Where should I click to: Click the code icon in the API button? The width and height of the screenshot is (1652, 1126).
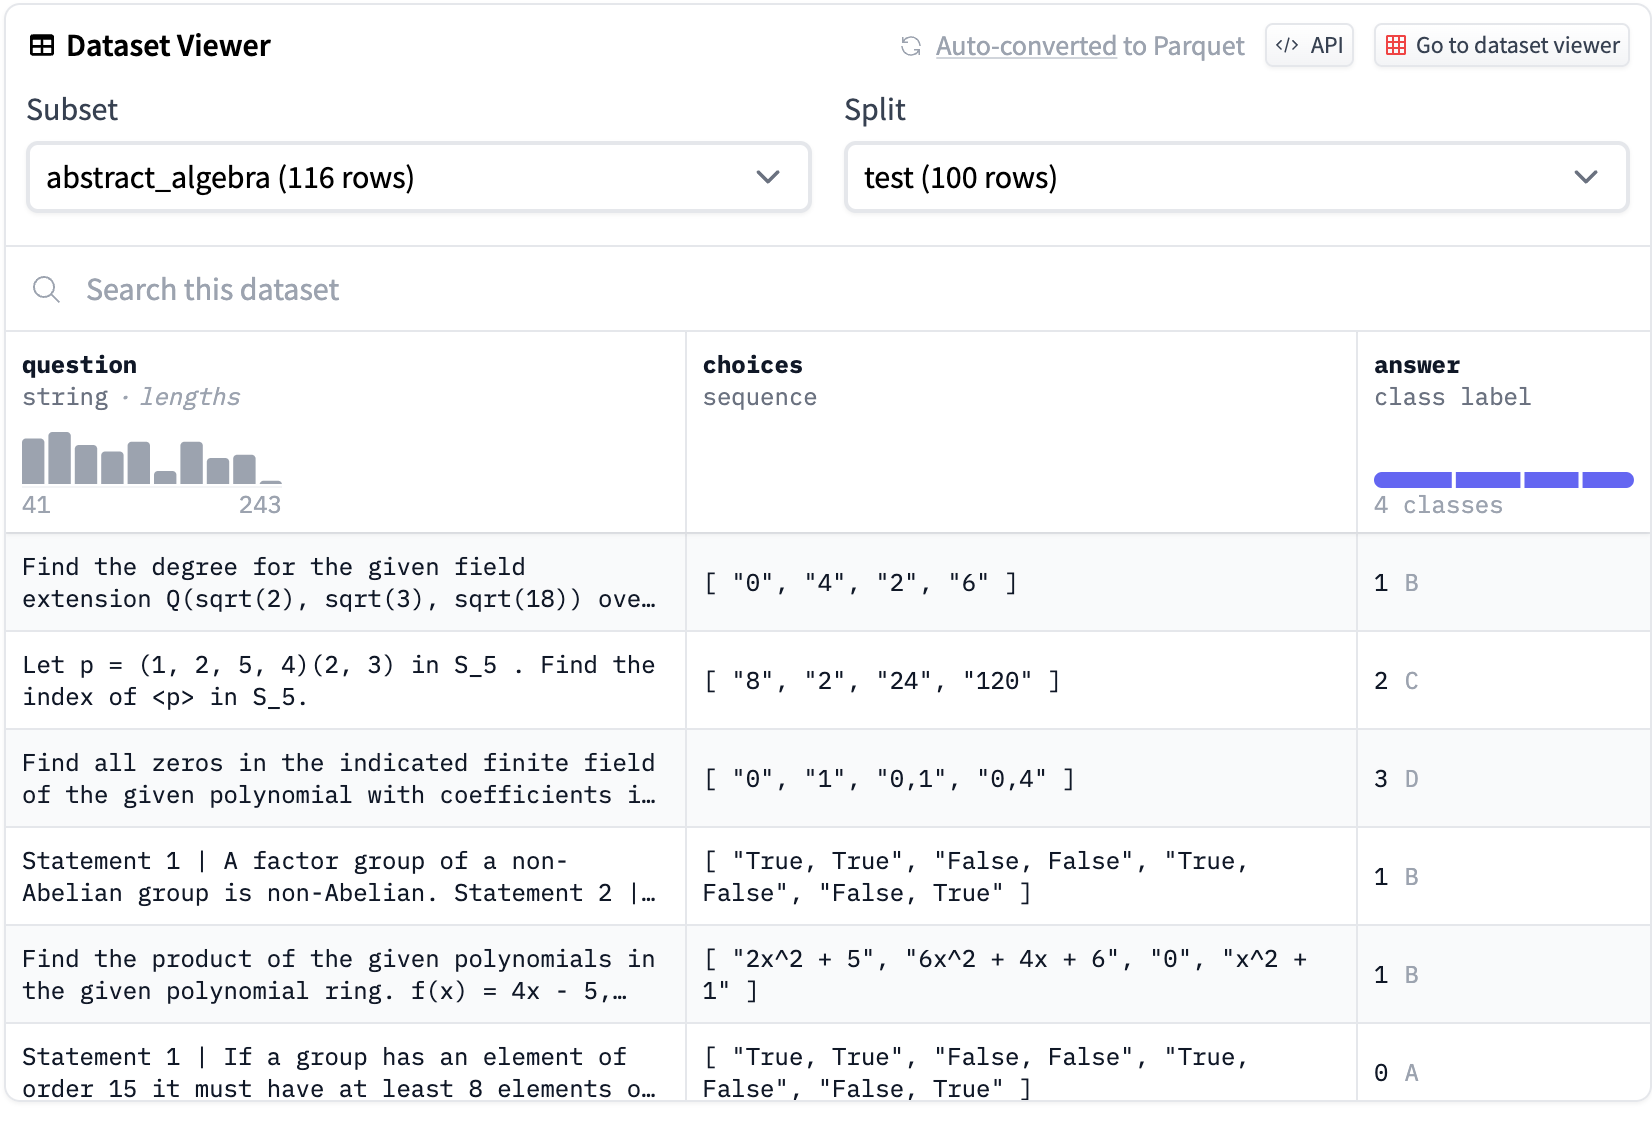[1290, 45]
